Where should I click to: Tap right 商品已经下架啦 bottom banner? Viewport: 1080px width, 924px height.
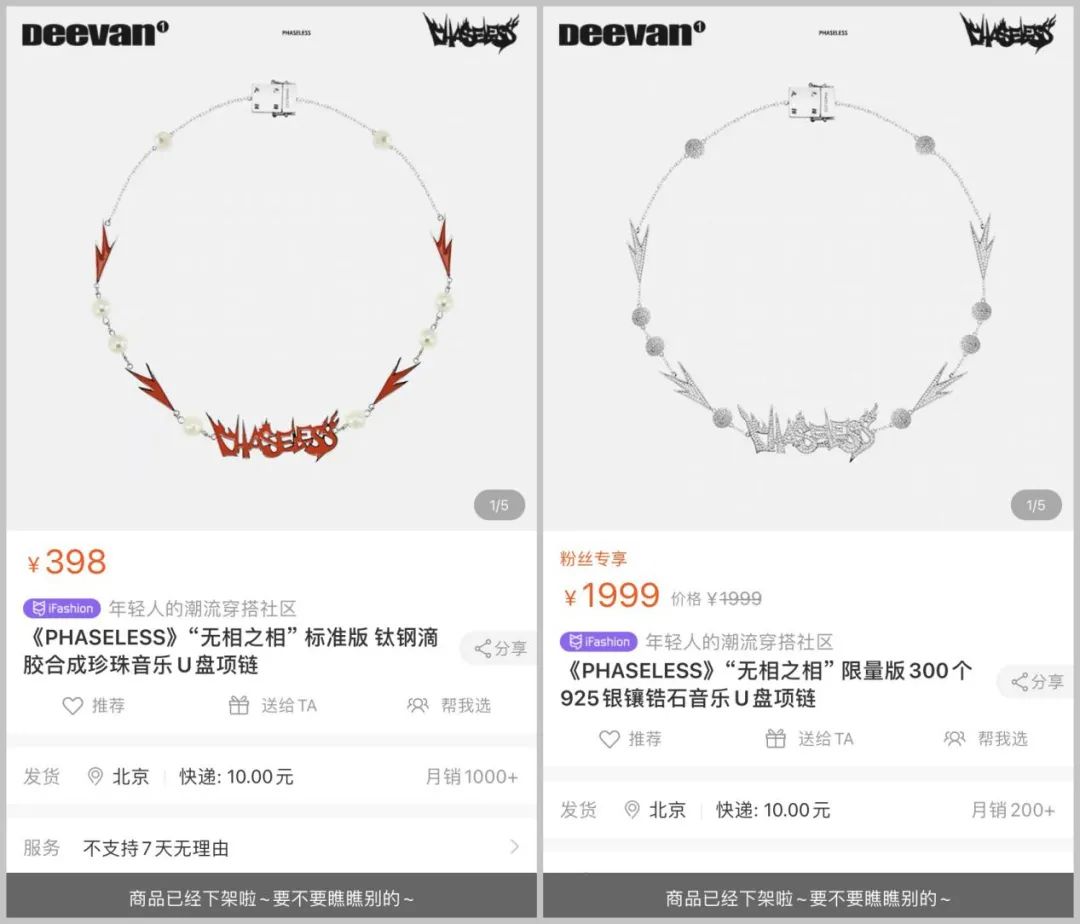808,897
